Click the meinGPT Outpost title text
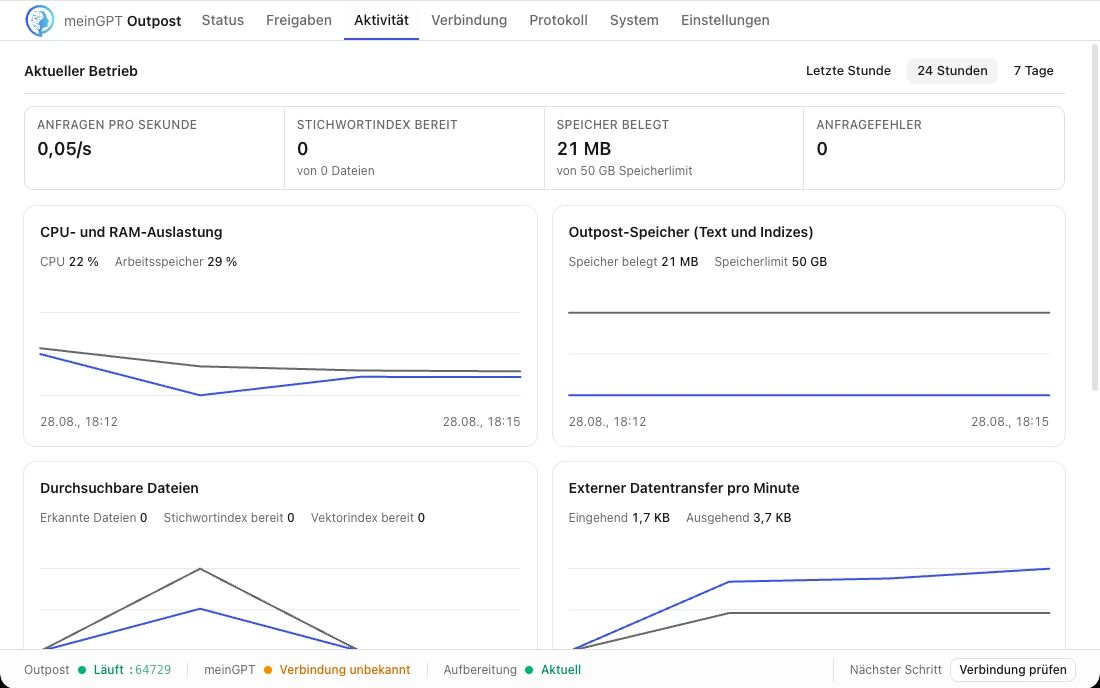Viewport: 1100px width, 688px height. [x=122, y=21]
